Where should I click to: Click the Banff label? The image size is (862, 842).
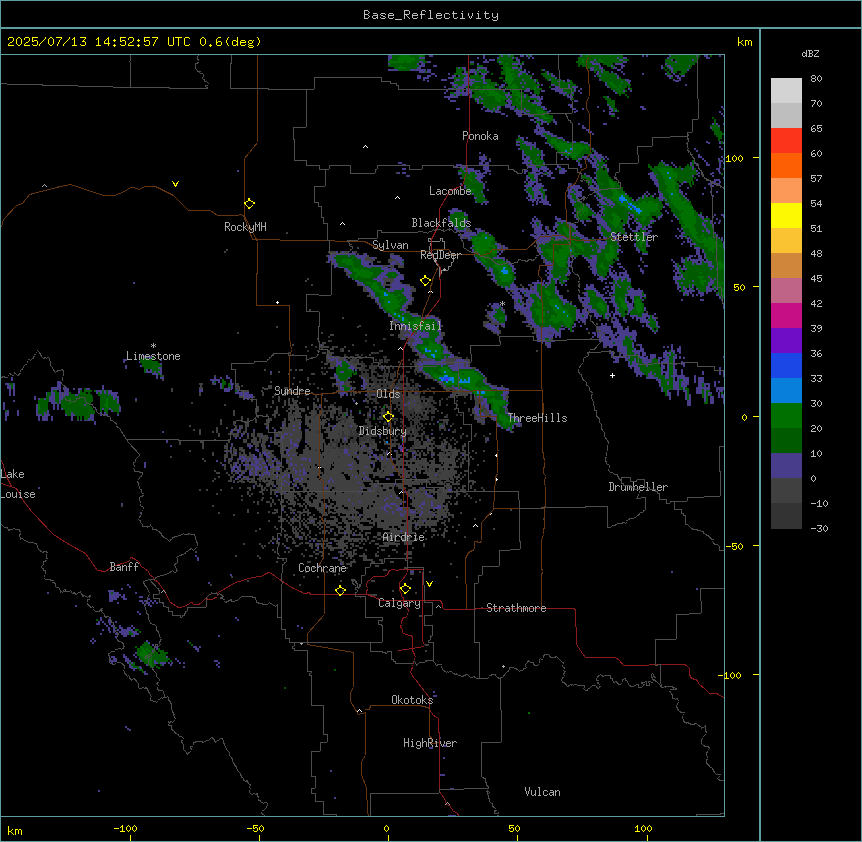click(124, 567)
